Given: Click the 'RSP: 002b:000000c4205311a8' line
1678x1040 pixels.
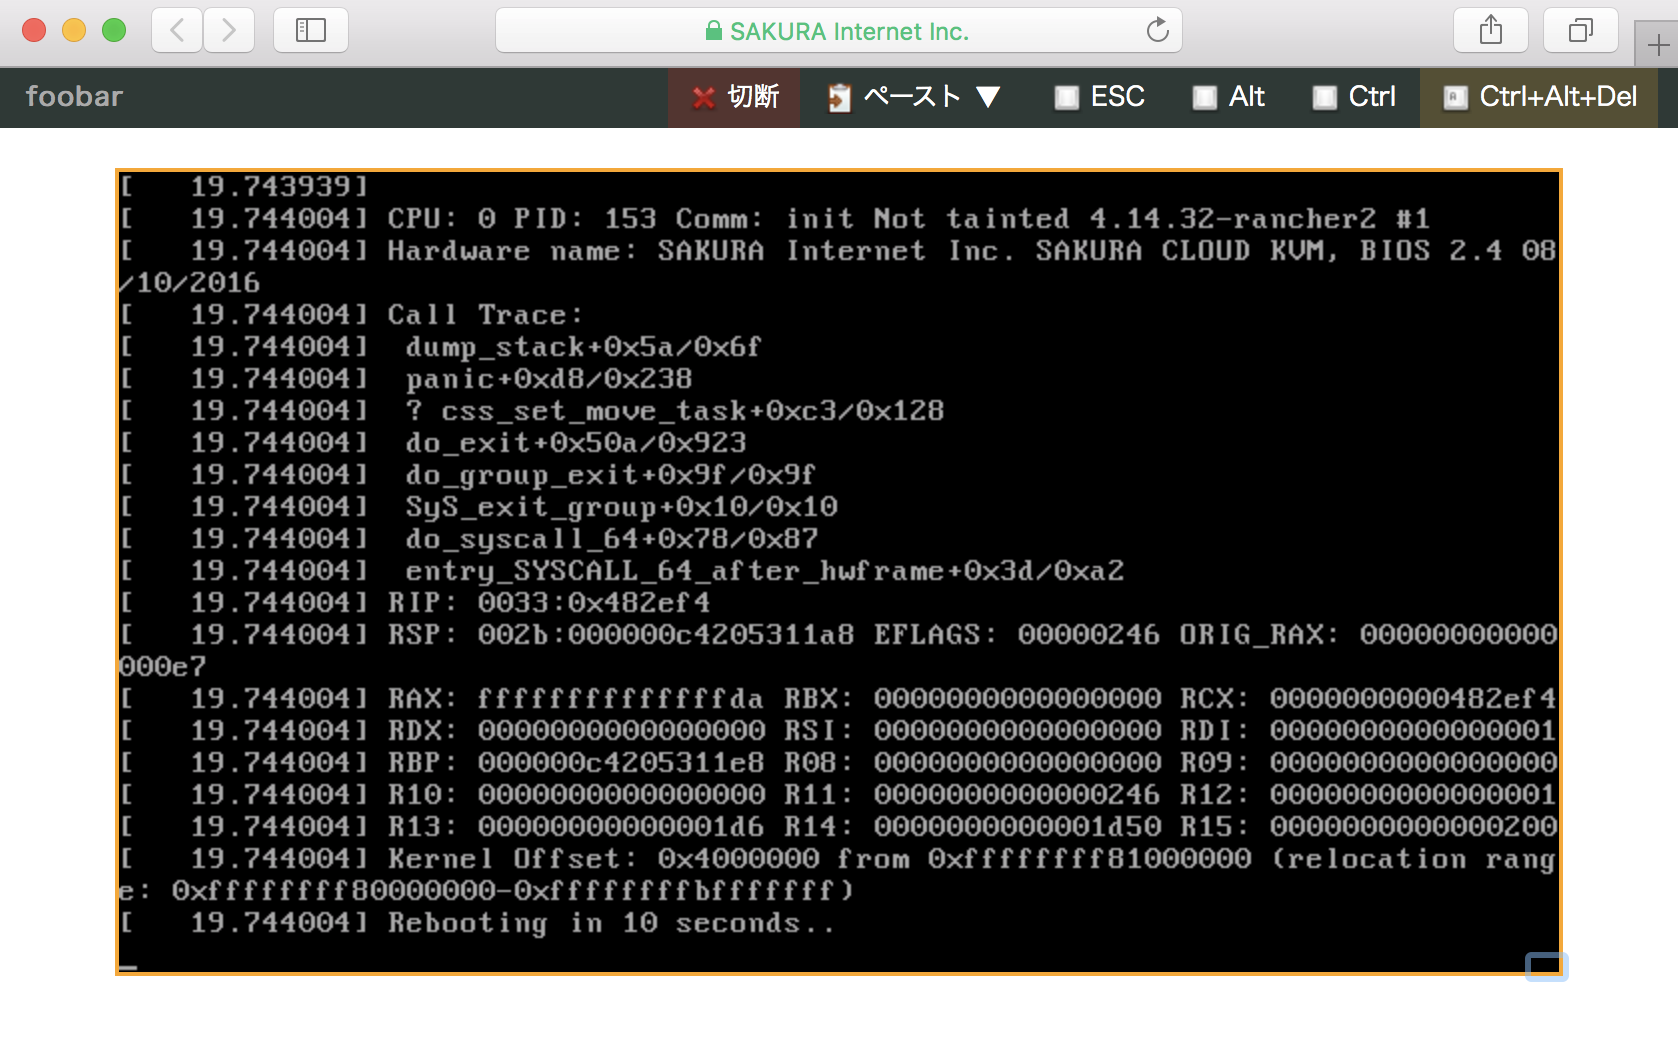Looking at the screenshot, I should (x=838, y=651).
